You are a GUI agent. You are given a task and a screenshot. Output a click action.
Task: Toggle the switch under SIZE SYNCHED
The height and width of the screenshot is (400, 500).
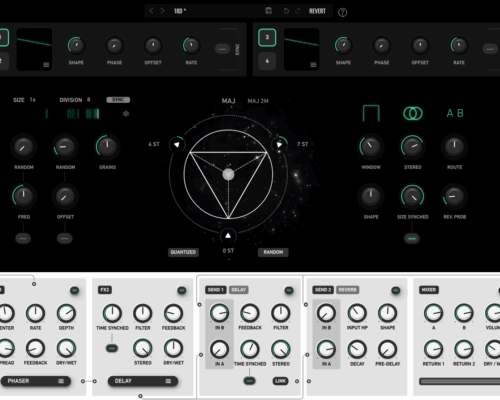(x=412, y=238)
